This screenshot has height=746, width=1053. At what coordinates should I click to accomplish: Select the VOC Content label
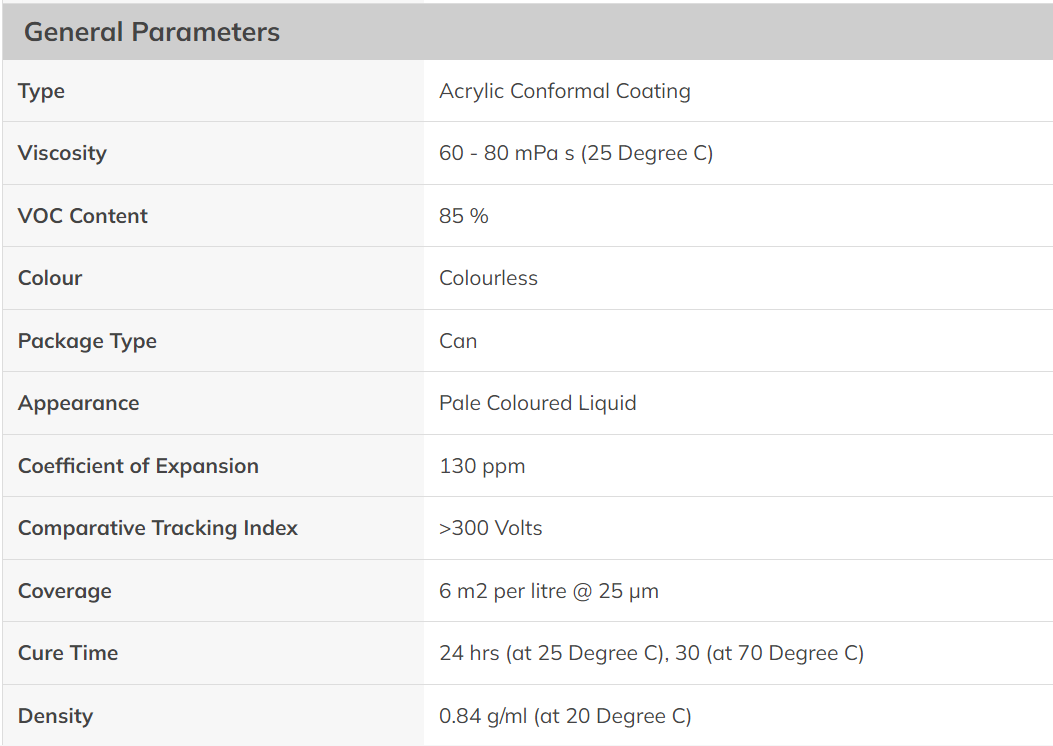click(83, 216)
